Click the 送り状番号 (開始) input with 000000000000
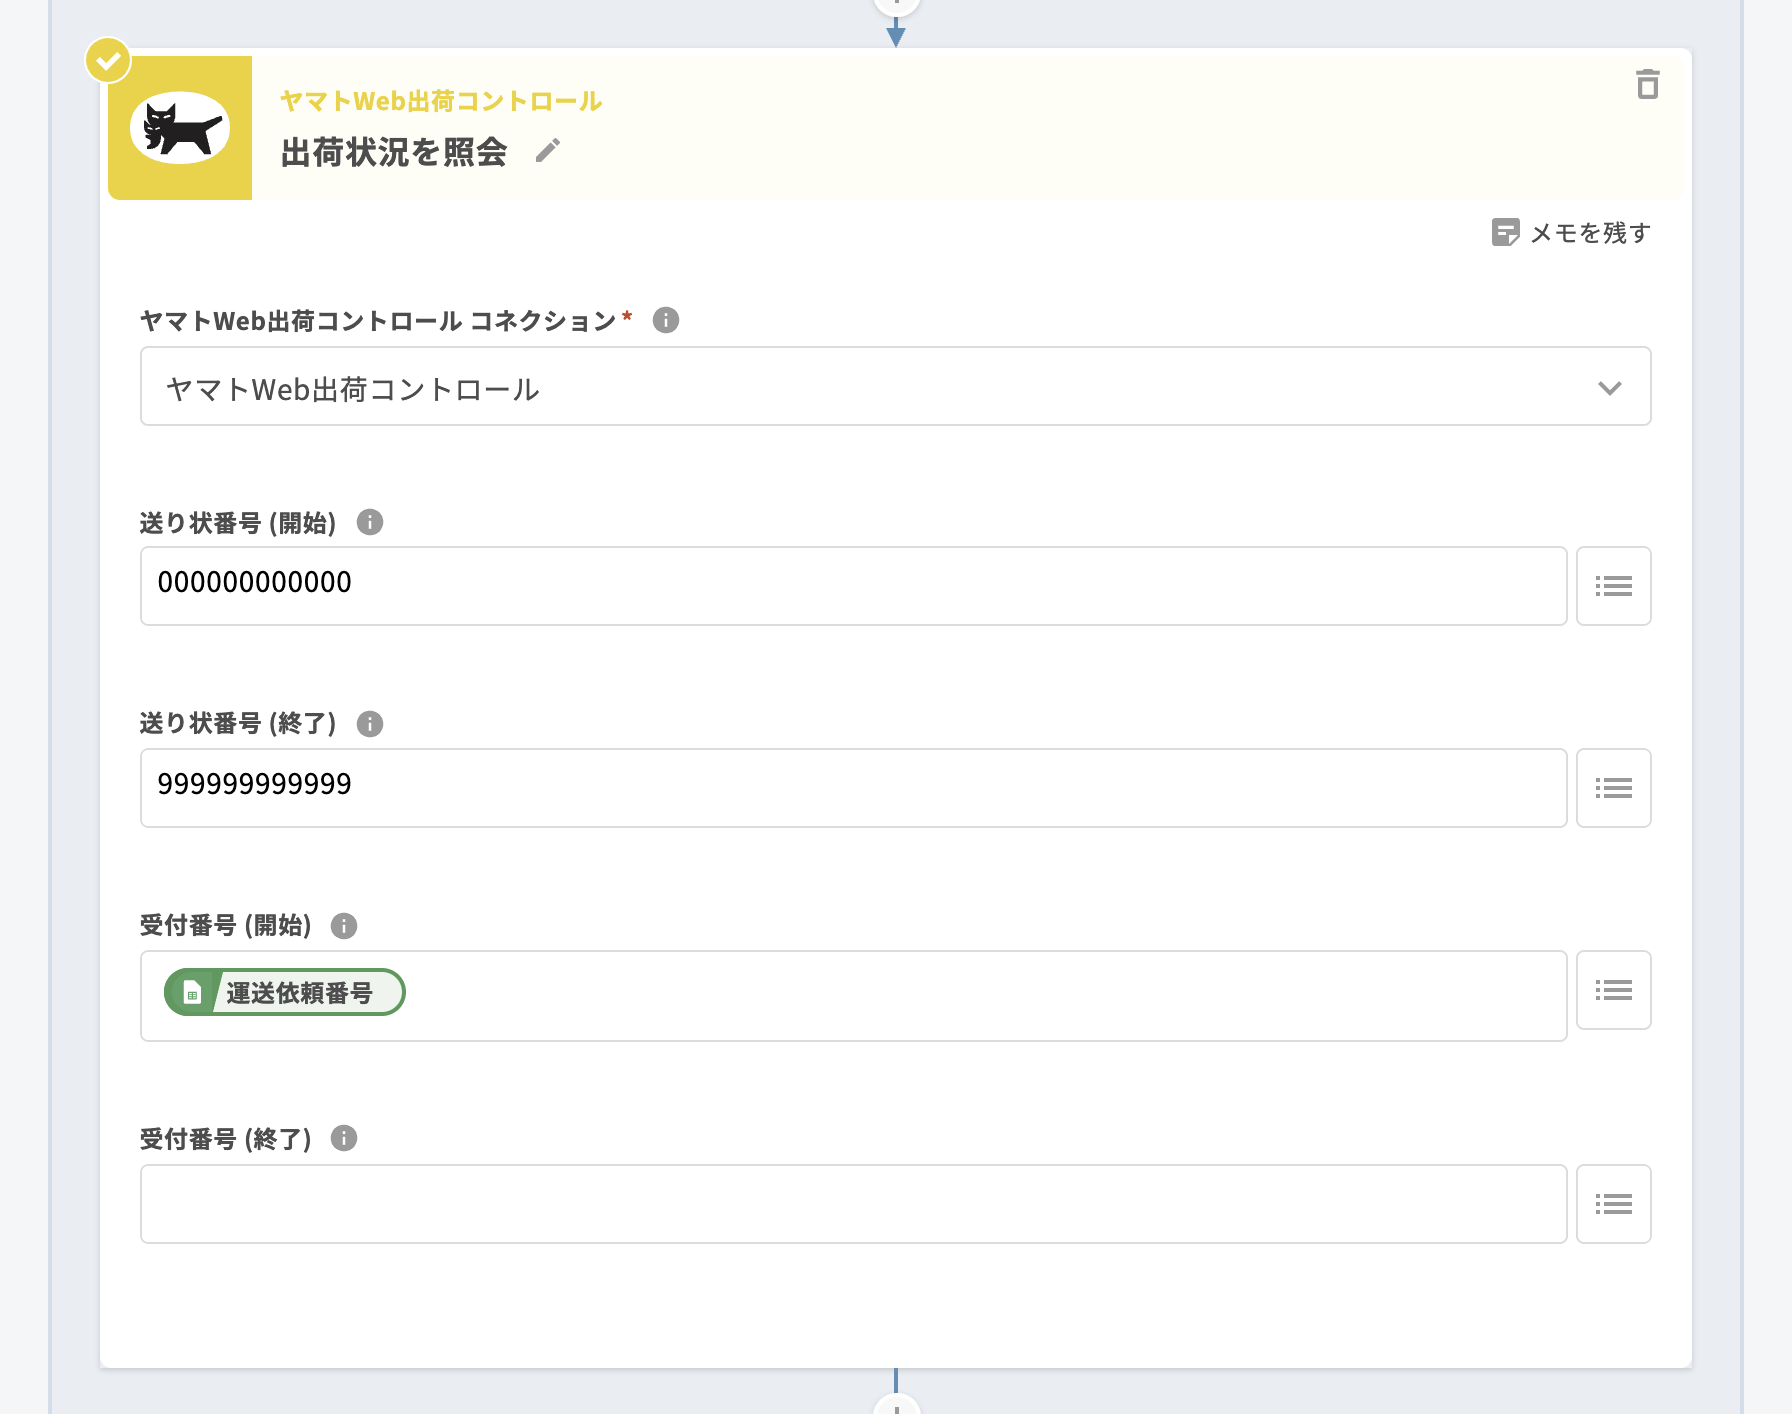Viewport: 1792px width, 1414px height. pyautogui.click(x=854, y=586)
